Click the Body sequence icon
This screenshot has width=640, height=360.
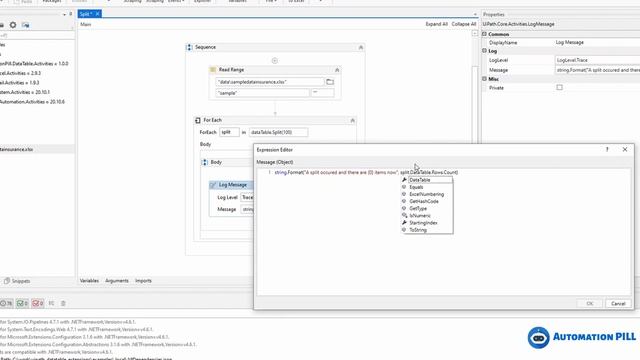(x=205, y=162)
